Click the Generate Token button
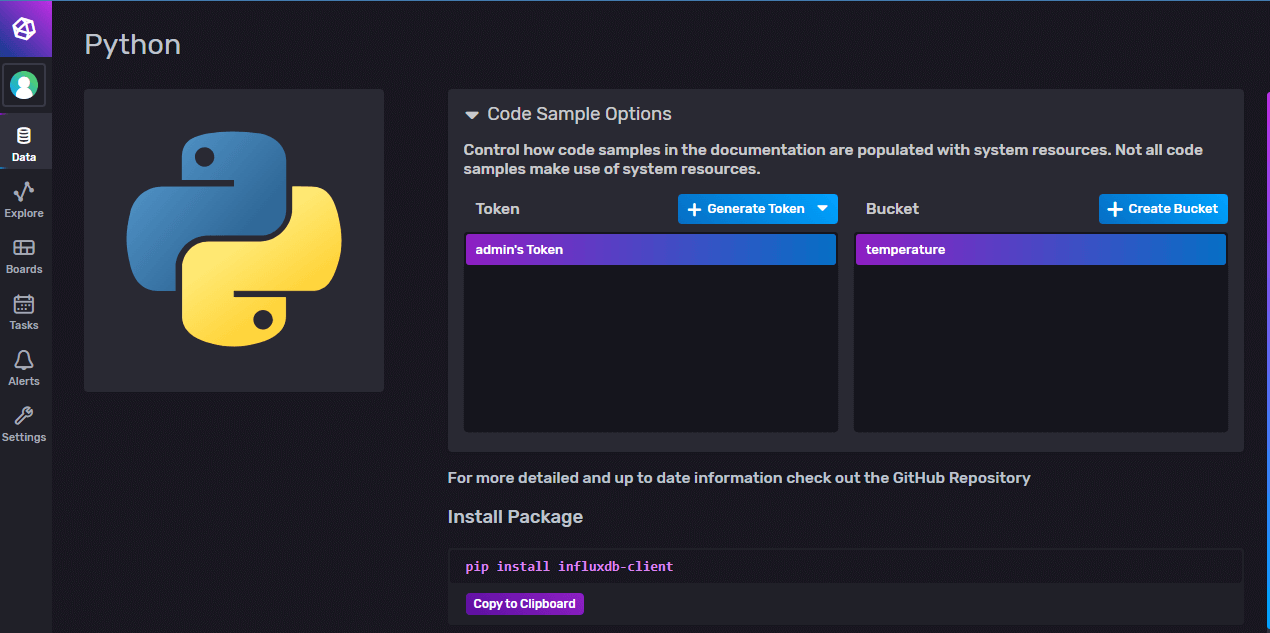1270x633 pixels. (x=746, y=209)
